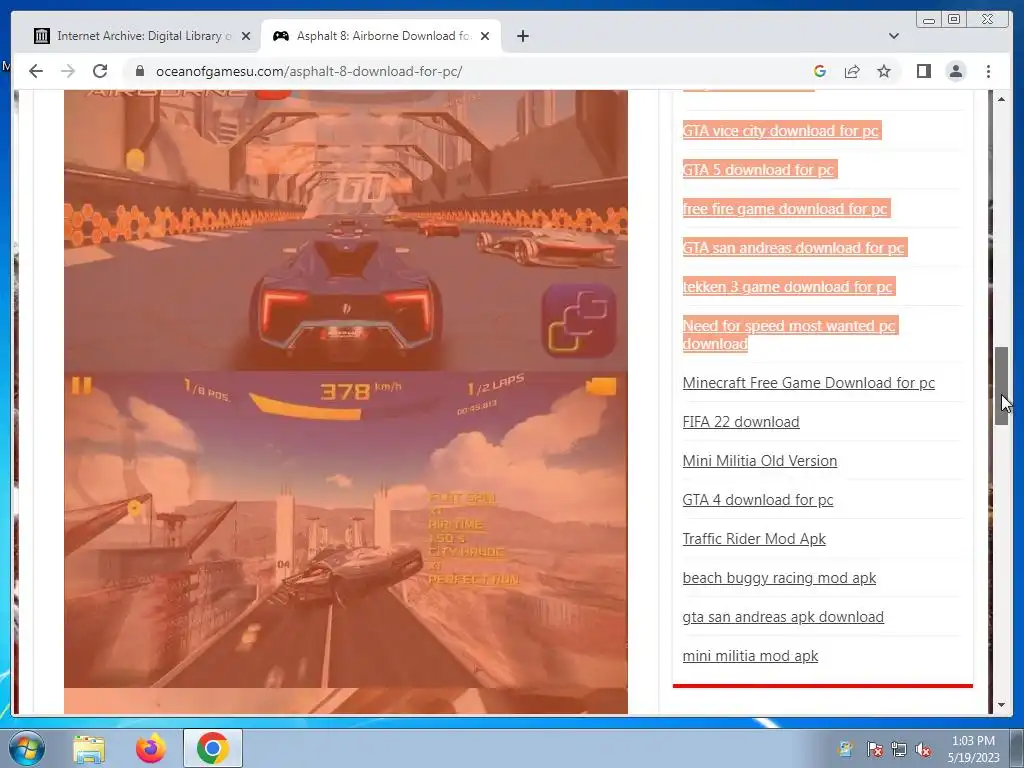
Task: Reload the current page
Action: point(100,71)
